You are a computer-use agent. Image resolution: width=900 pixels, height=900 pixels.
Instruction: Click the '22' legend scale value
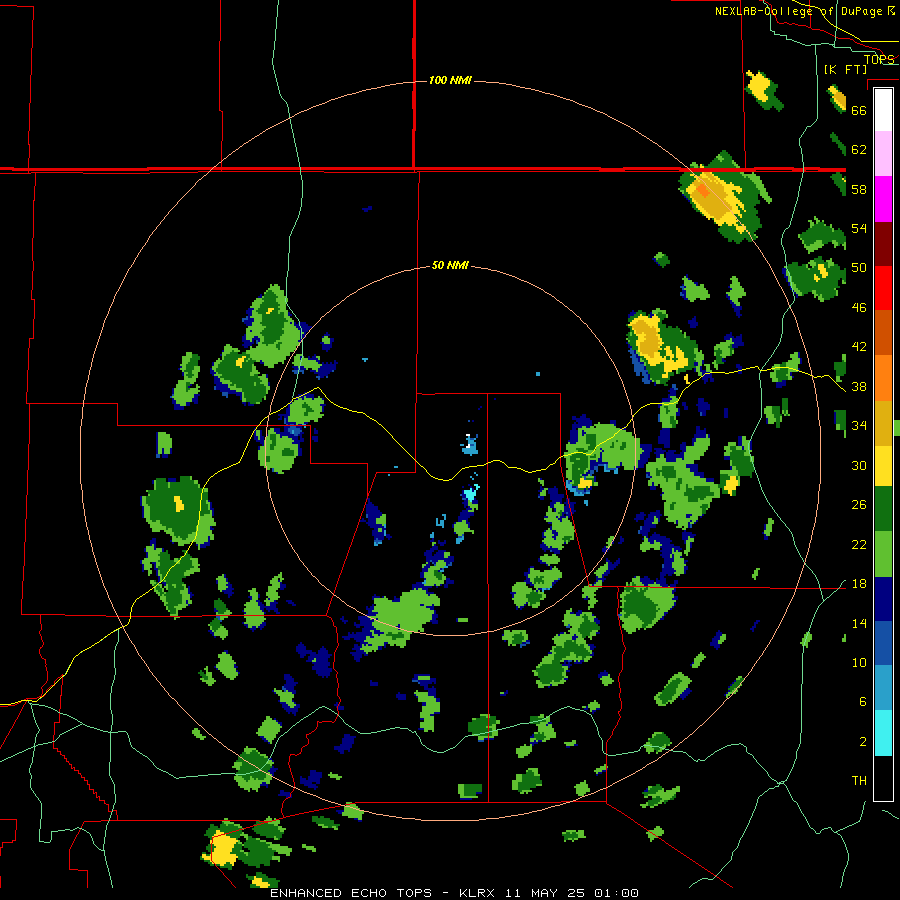[x=859, y=545]
